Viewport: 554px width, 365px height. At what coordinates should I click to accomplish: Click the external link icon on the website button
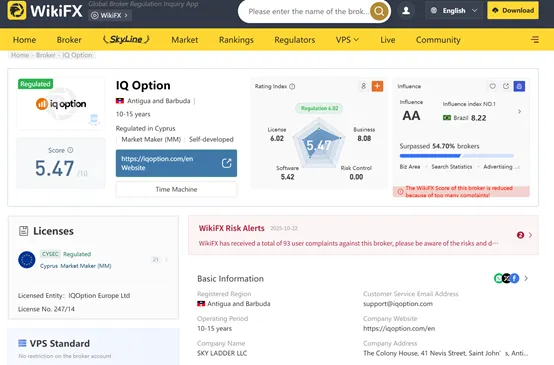click(x=226, y=163)
